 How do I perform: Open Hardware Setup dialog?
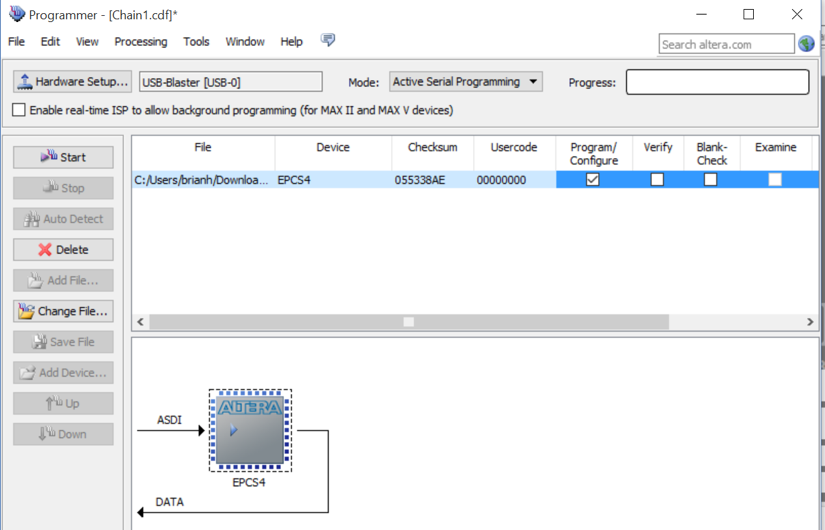(73, 82)
